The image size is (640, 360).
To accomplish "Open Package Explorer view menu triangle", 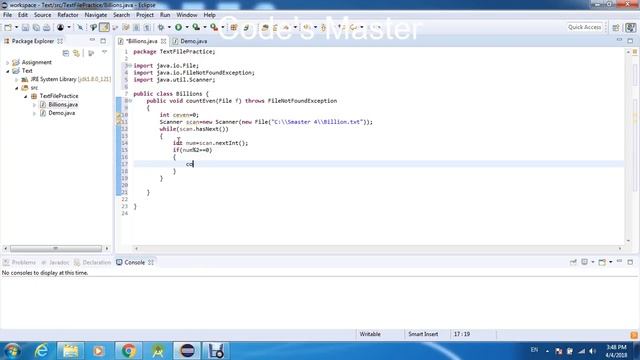I will [104, 53].
